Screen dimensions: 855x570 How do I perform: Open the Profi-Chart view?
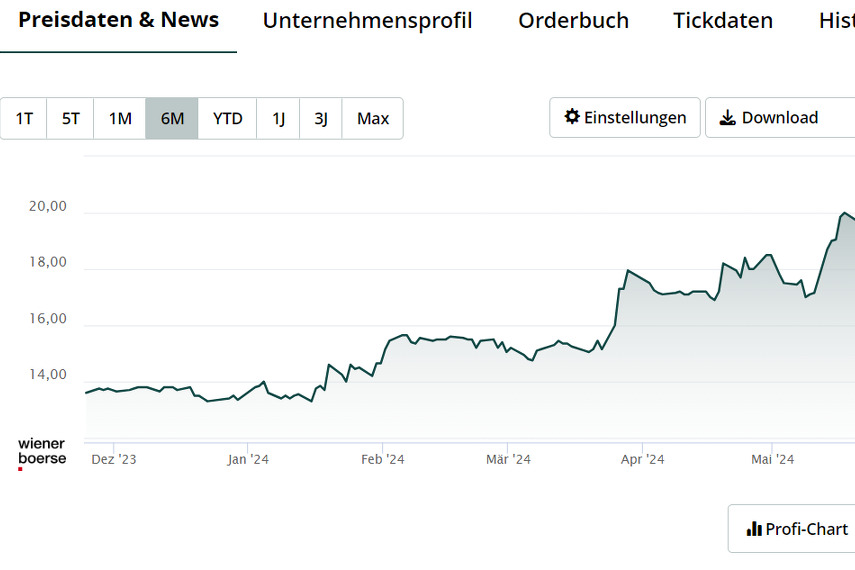[791, 529]
